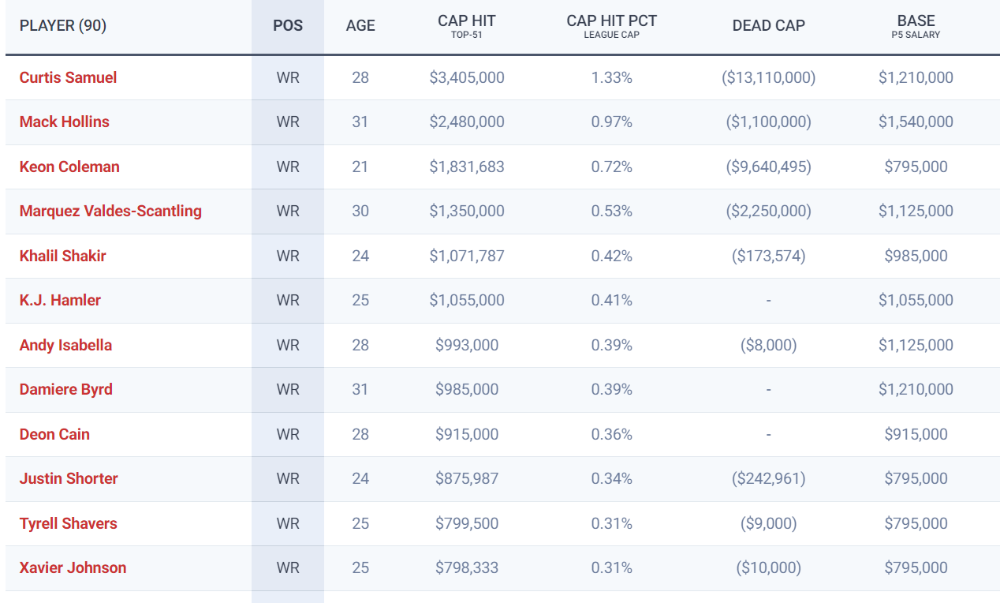Sort by CAP HIT PCT League Cap header
This screenshot has height=603, width=1000.
point(612,26)
